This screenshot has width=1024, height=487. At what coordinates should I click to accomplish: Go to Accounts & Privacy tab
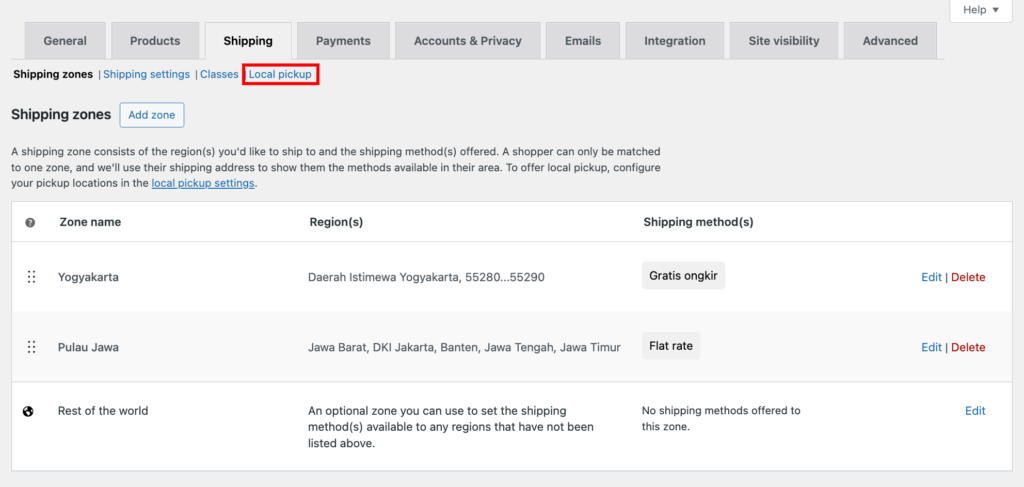tap(468, 41)
